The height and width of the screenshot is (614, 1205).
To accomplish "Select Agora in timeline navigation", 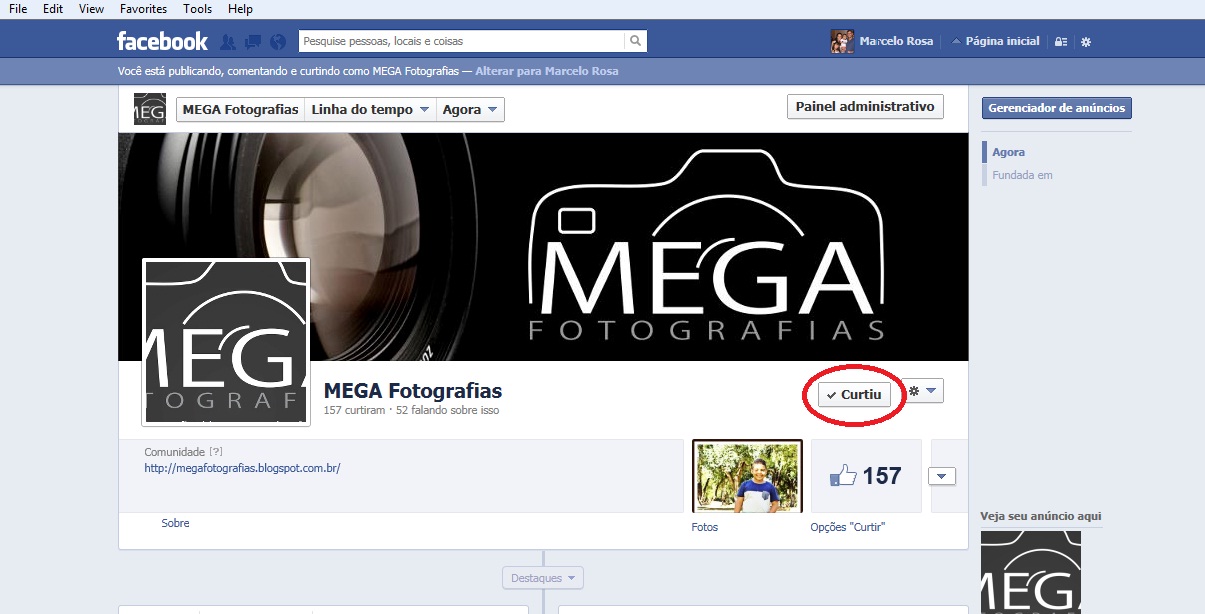I will coord(1009,152).
